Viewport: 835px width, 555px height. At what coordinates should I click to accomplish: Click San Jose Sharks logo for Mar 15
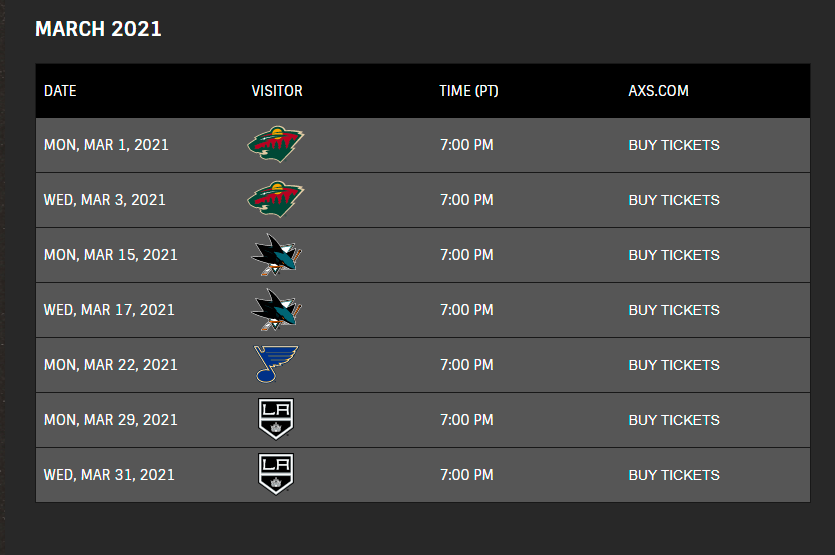tap(276, 256)
